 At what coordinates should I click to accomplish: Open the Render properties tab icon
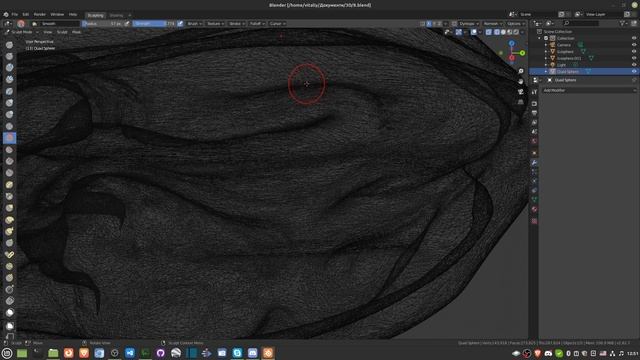tap(534, 103)
